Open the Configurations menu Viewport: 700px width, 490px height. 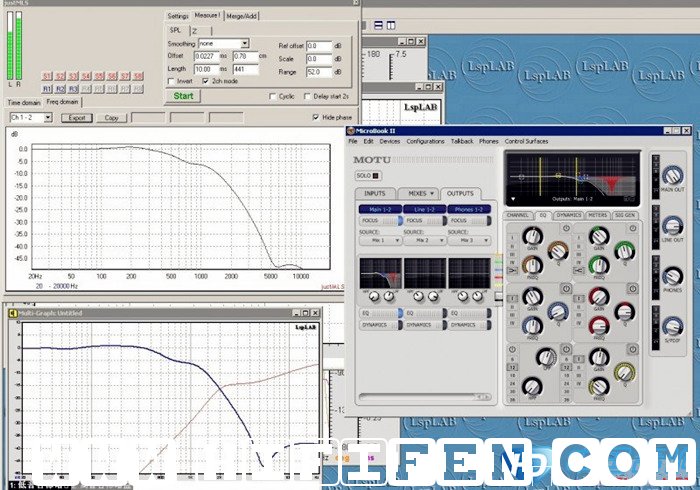pos(425,141)
